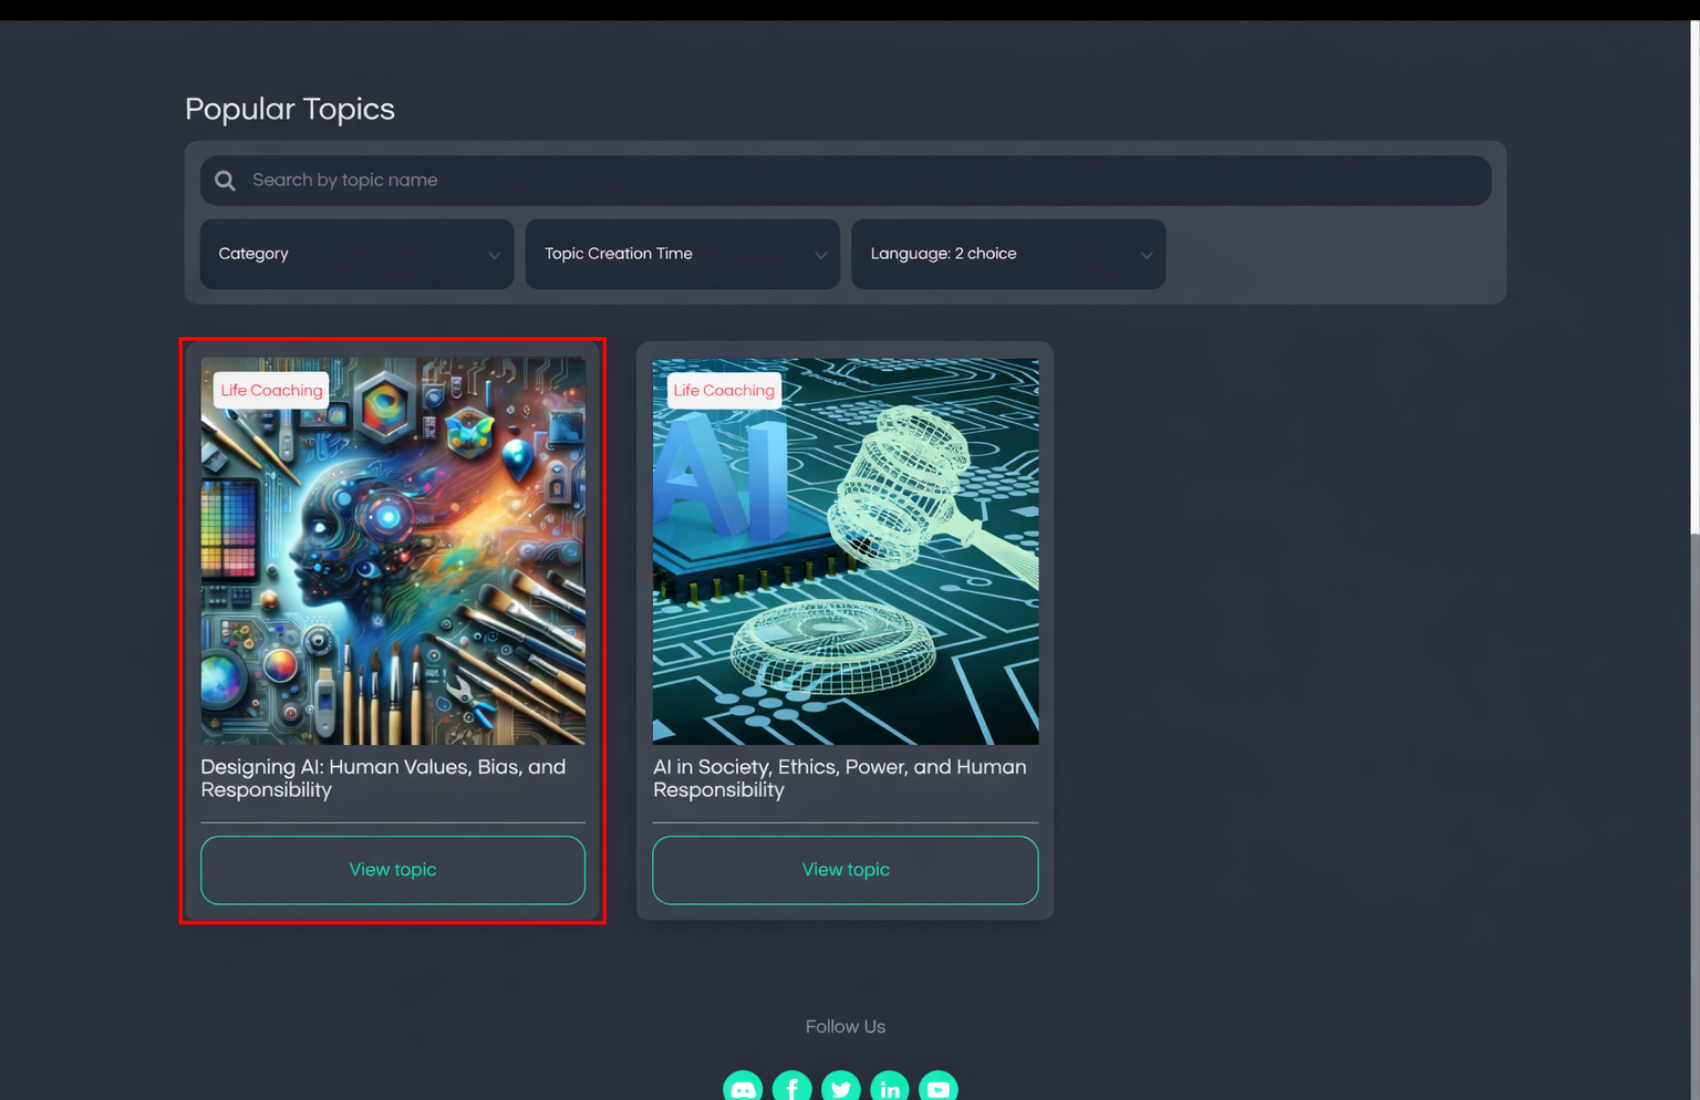Viewport: 1700px width, 1100px height.
Task: Expand the Language: 2 choice dropdown
Action: click(x=1008, y=254)
